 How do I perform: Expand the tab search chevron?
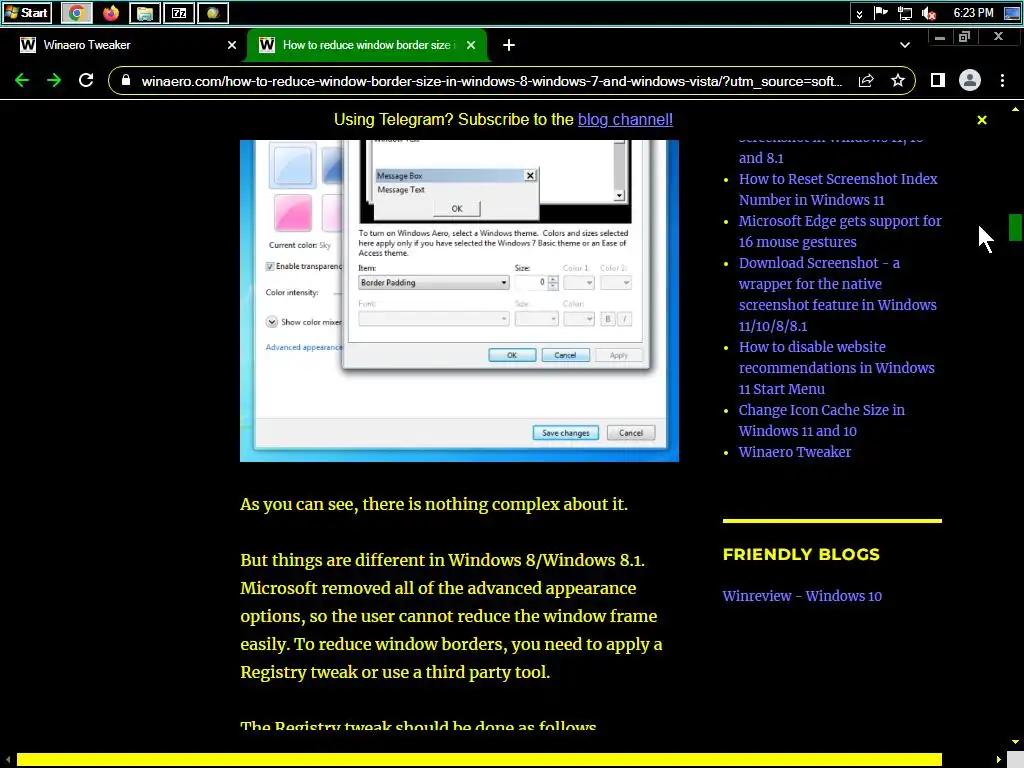tap(904, 45)
